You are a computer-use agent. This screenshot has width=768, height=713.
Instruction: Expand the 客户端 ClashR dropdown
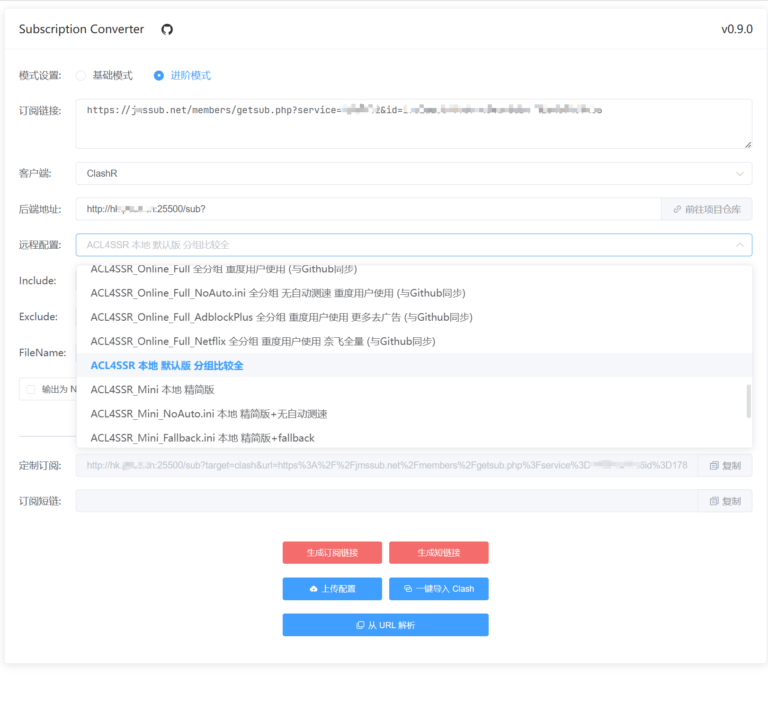point(413,173)
